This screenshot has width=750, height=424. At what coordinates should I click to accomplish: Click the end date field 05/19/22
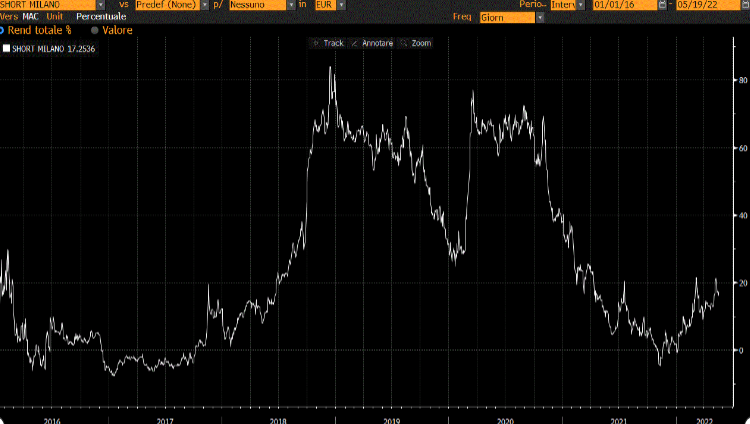click(706, 5)
